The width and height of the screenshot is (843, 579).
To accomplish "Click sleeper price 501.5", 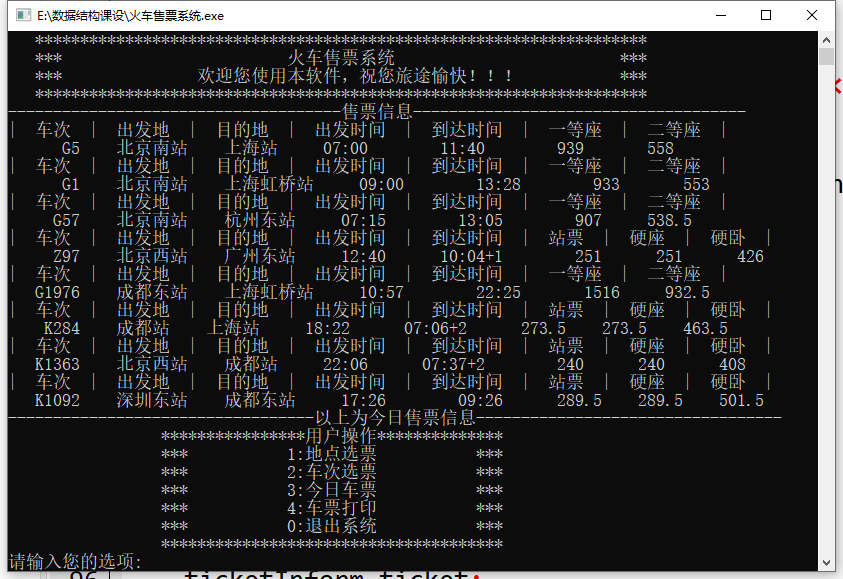I will (741, 401).
